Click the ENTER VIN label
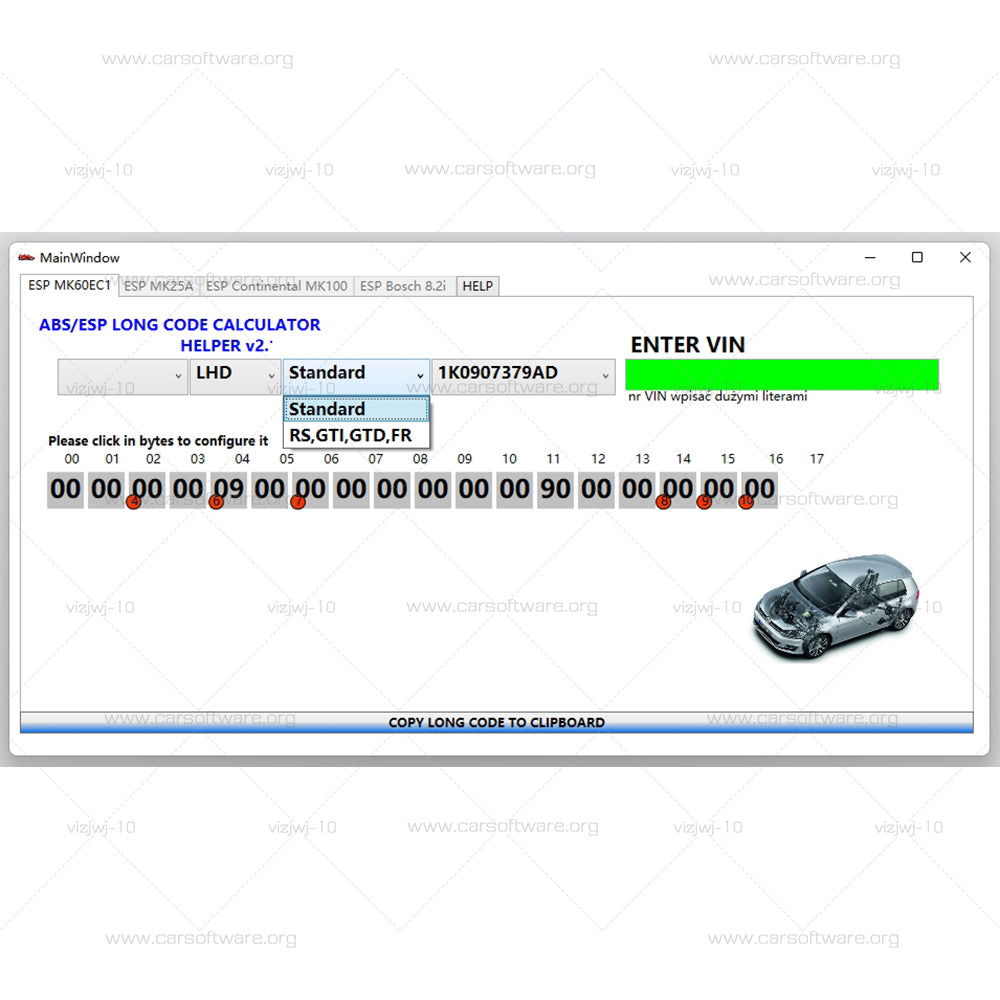 tap(688, 345)
